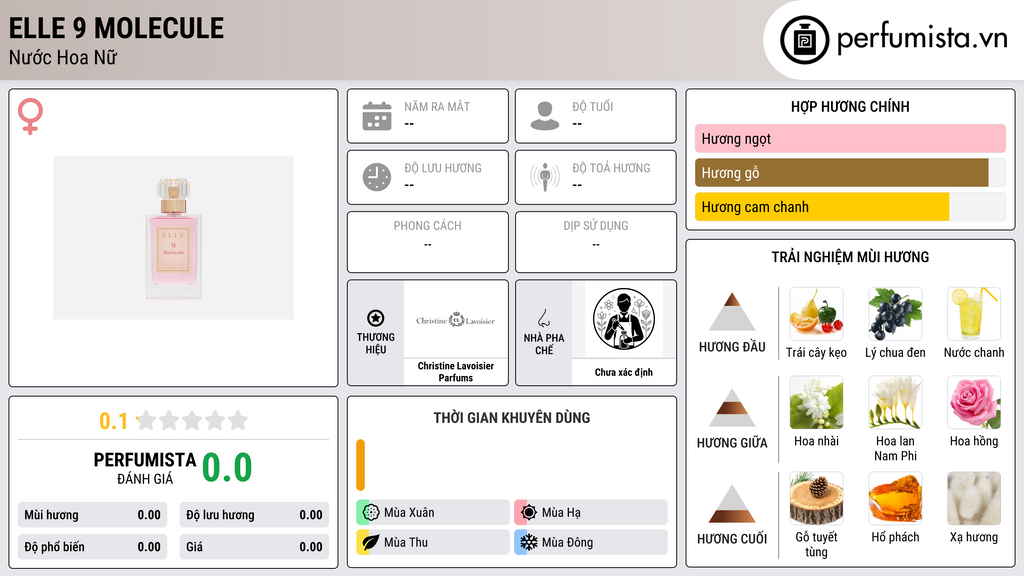The width and height of the screenshot is (1024, 576).
Task: Click the 0.1 yellow rating number
Action: point(113,421)
